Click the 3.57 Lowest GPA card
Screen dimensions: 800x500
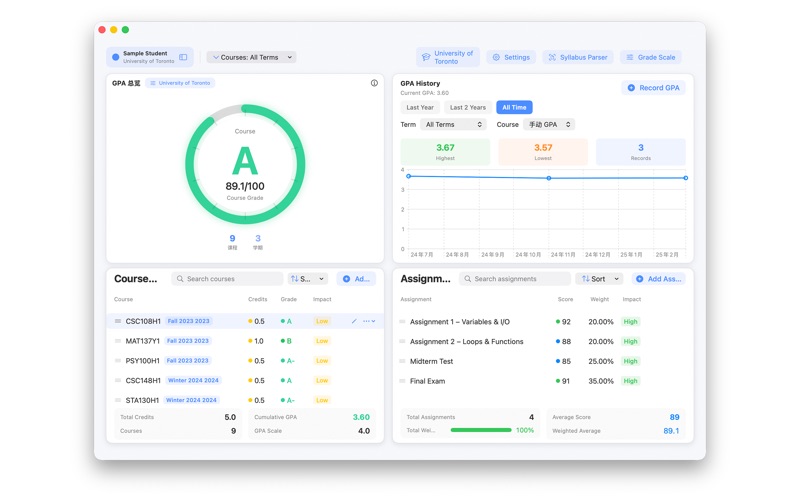543,152
